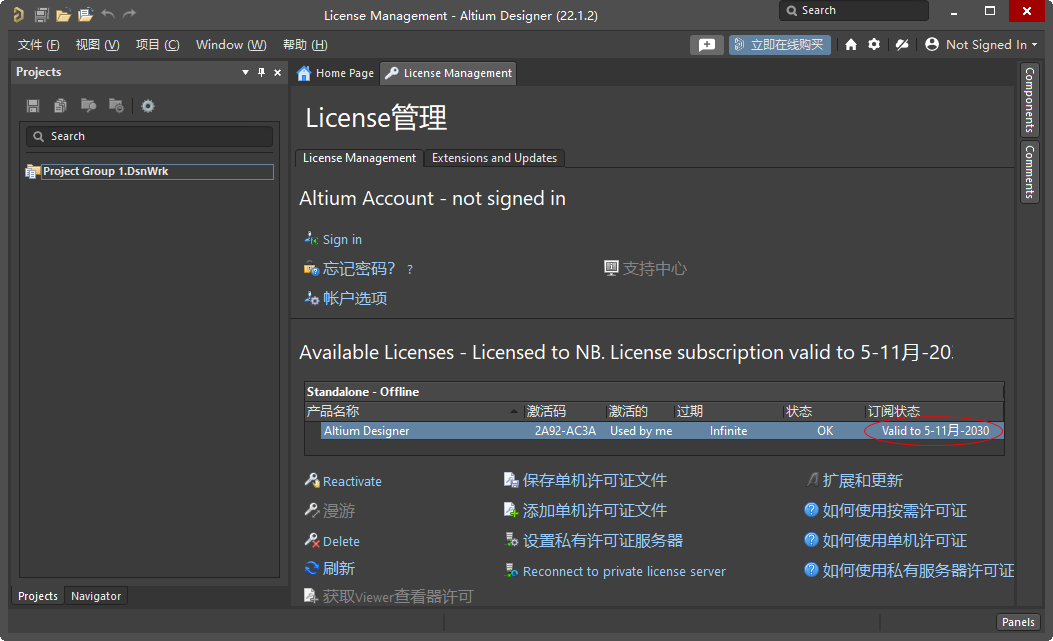
Task: Open the Projects panel gear settings
Action: click(148, 105)
